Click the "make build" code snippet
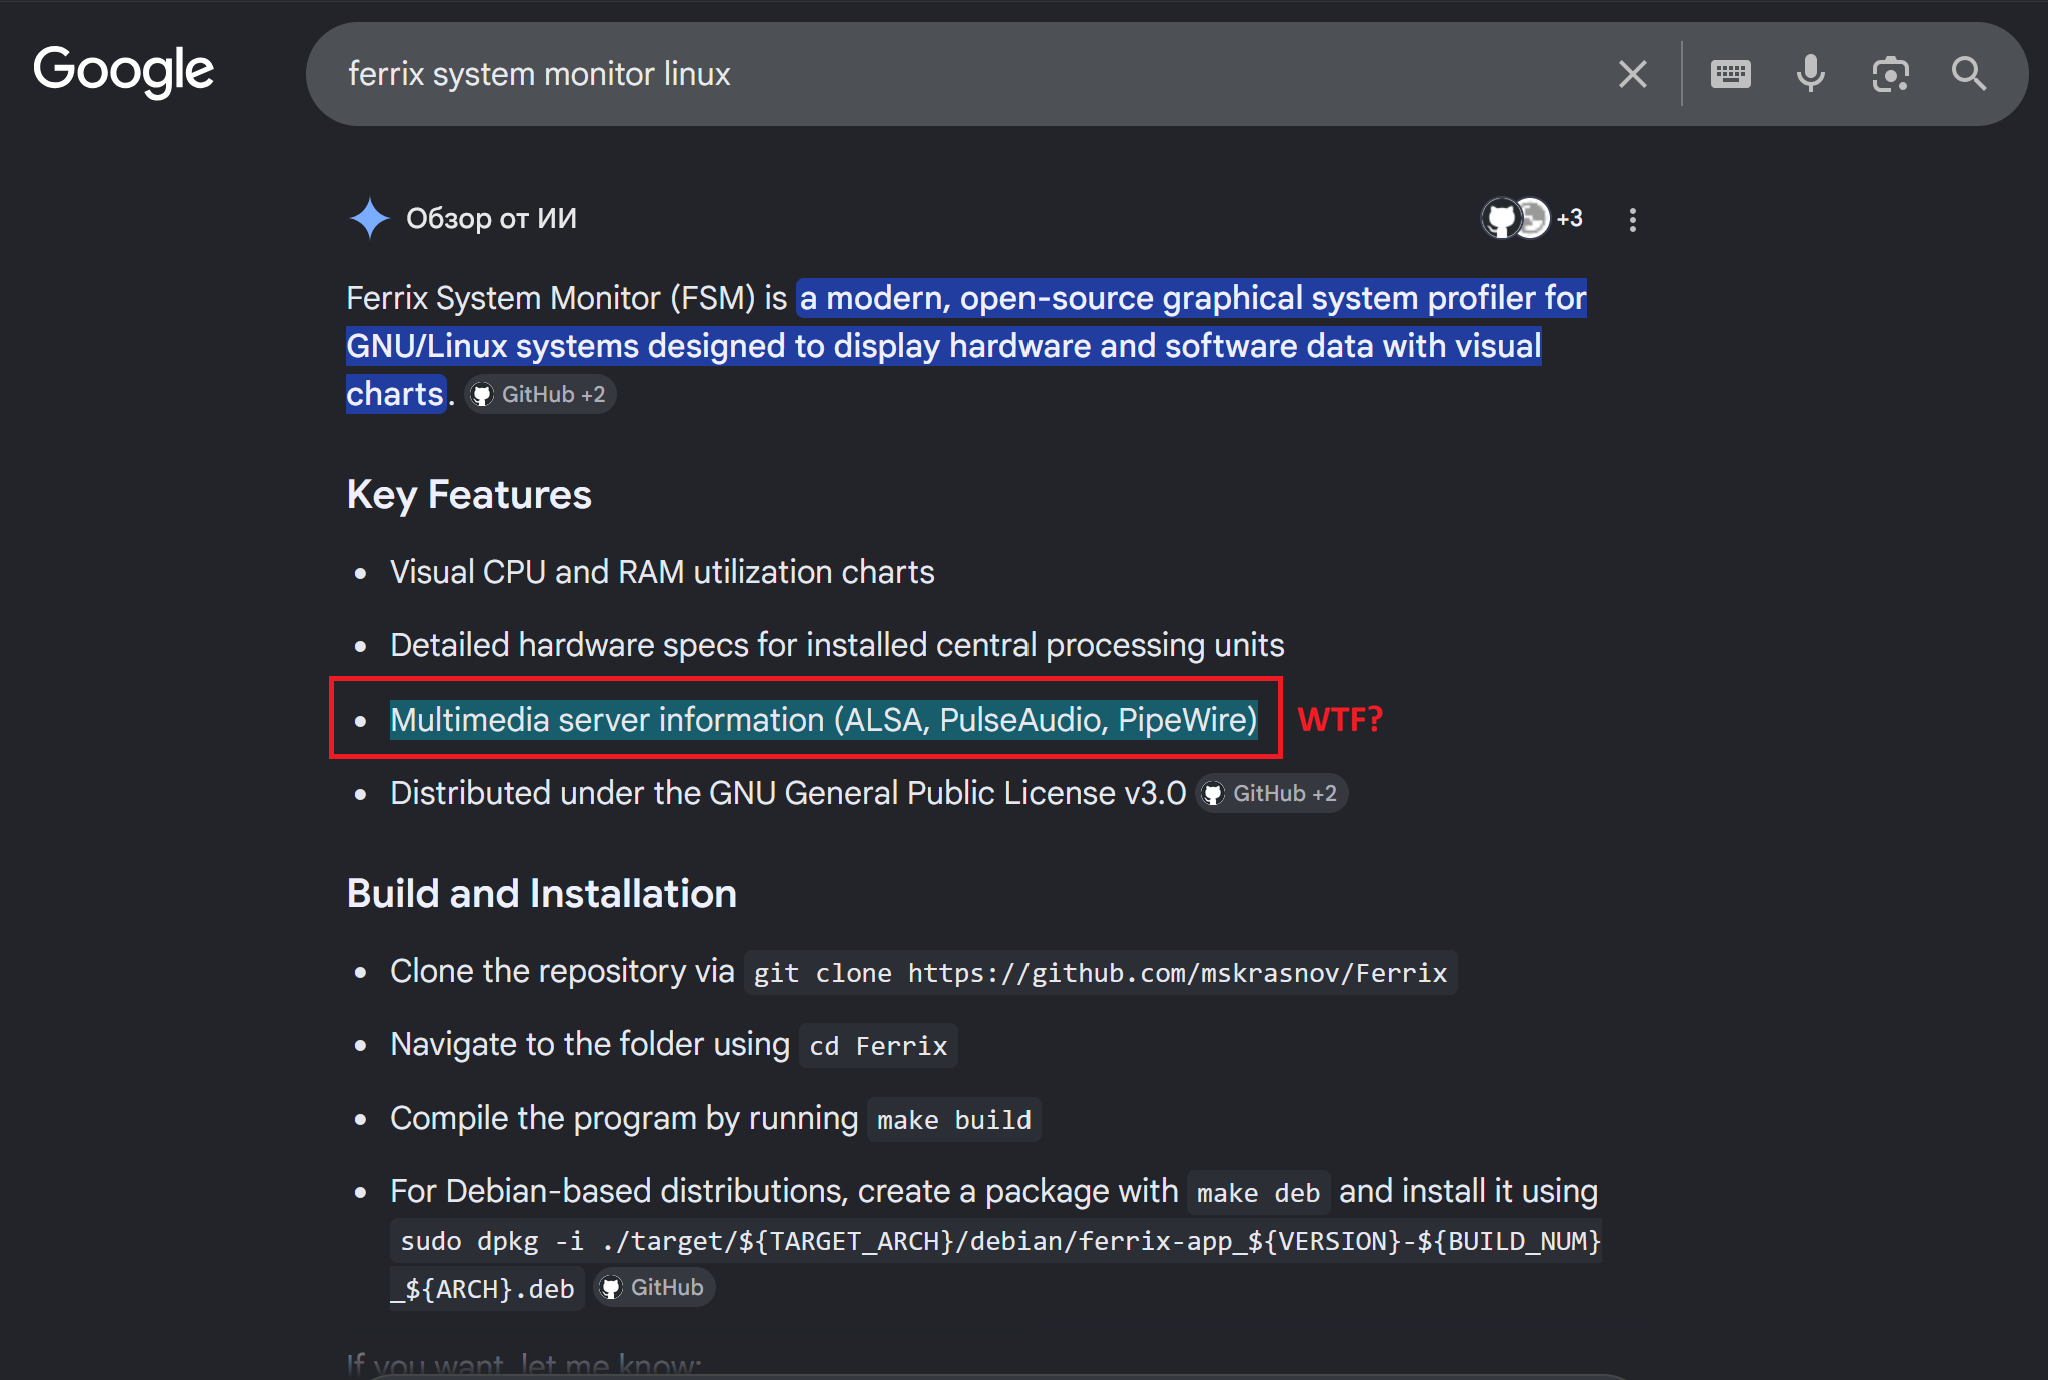2048x1380 pixels. (x=954, y=1119)
